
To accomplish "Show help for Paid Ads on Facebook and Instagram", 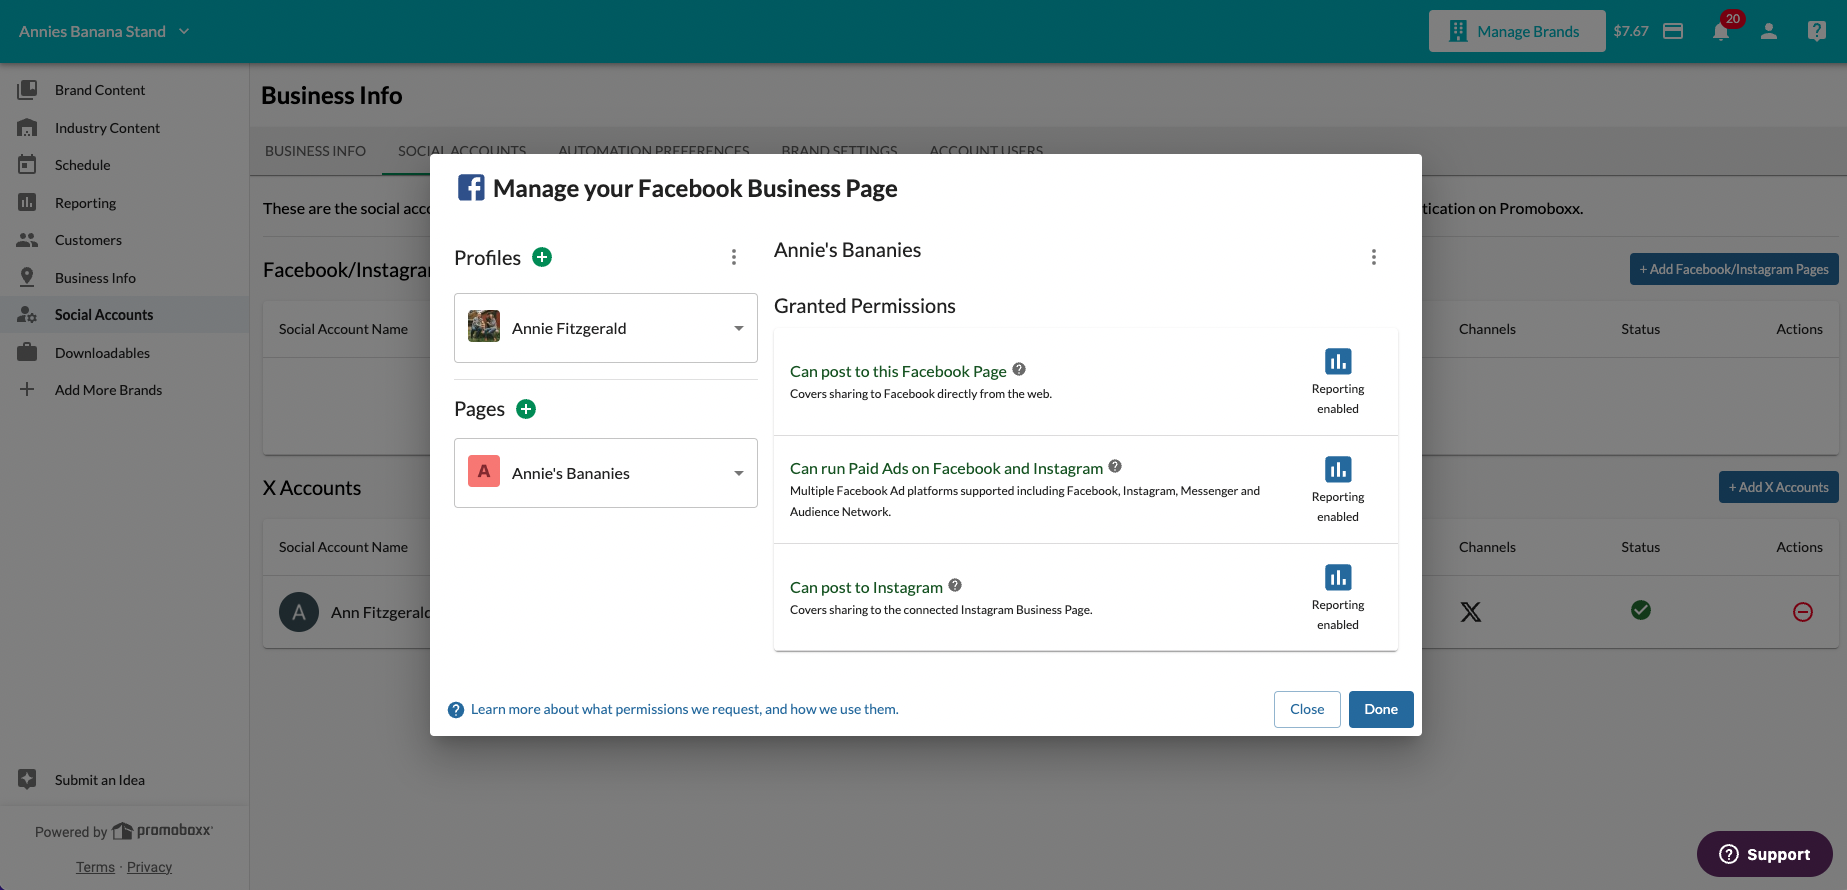I will point(1115,466).
